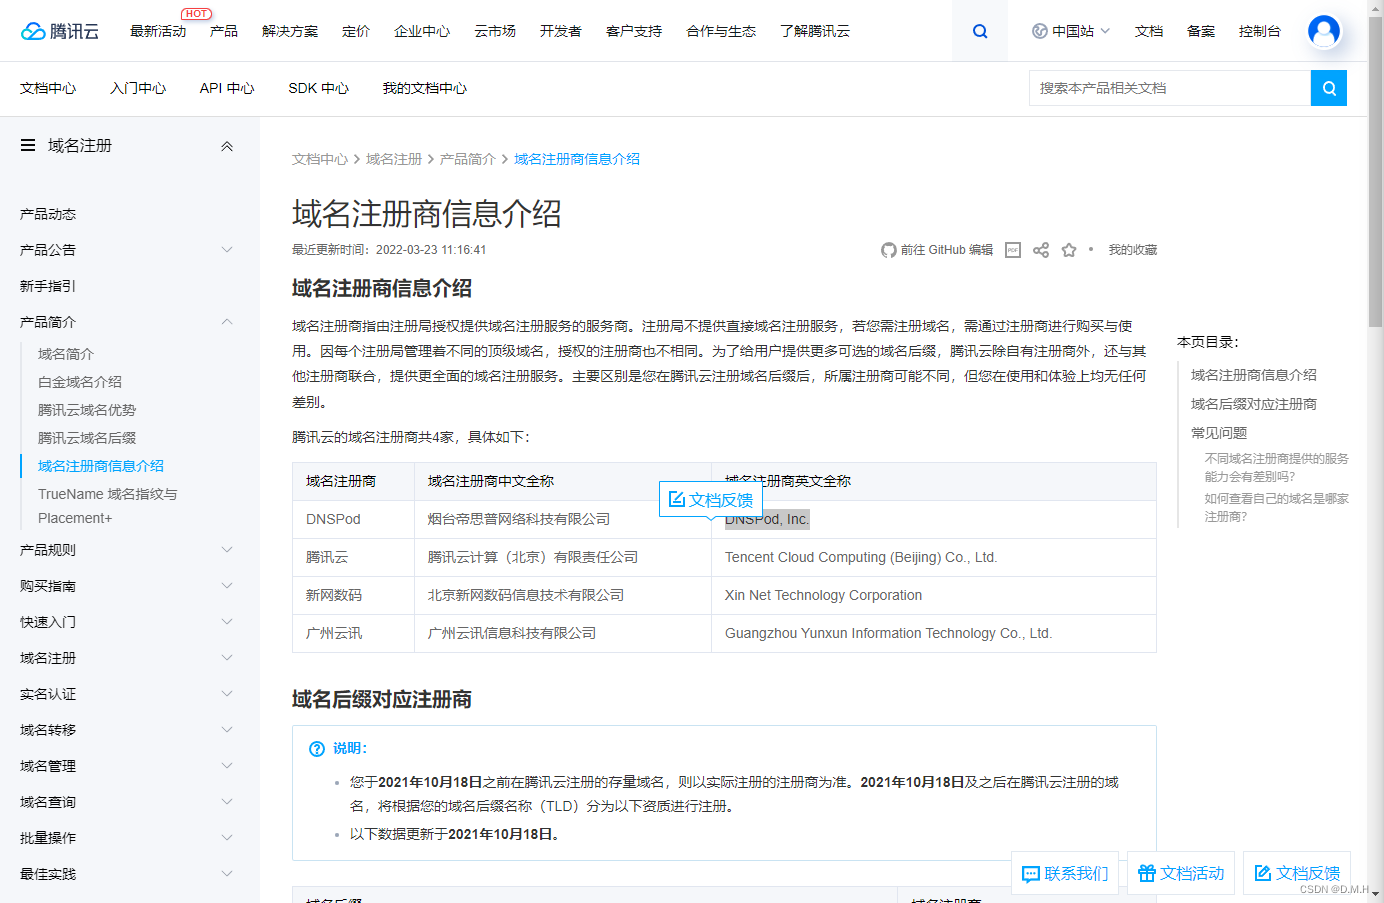The image size is (1384, 903).
Task: Click the floating 文档反馈 popup button
Action: click(711, 500)
